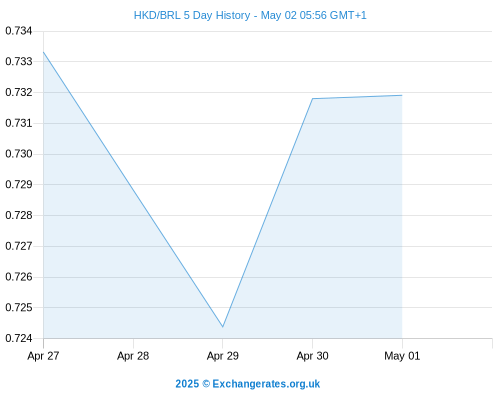Click the 0.726 y-axis label
This screenshot has height=400, width=495.
pyautogui.click(x=19, y=277)
